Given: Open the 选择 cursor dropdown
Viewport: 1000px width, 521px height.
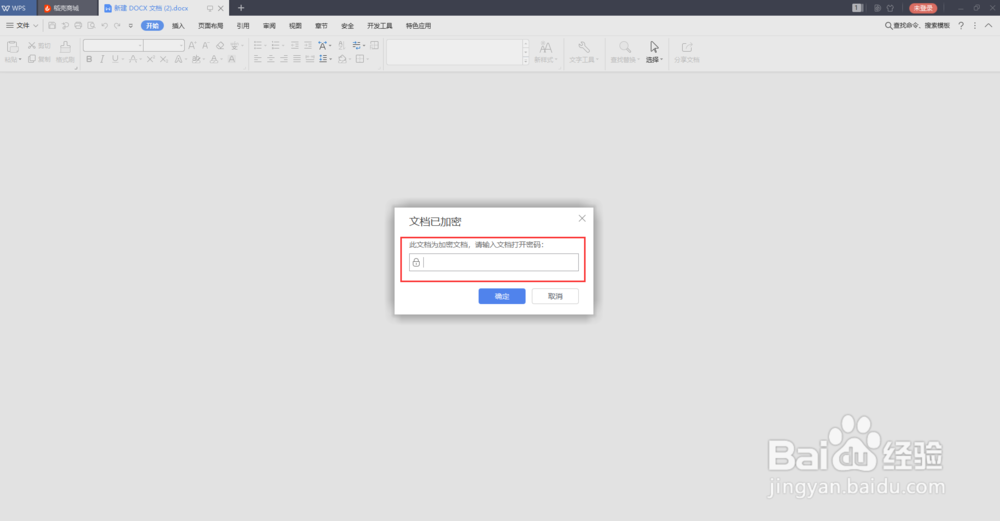Looking at the screenshot, I should (x=654, y=52).
